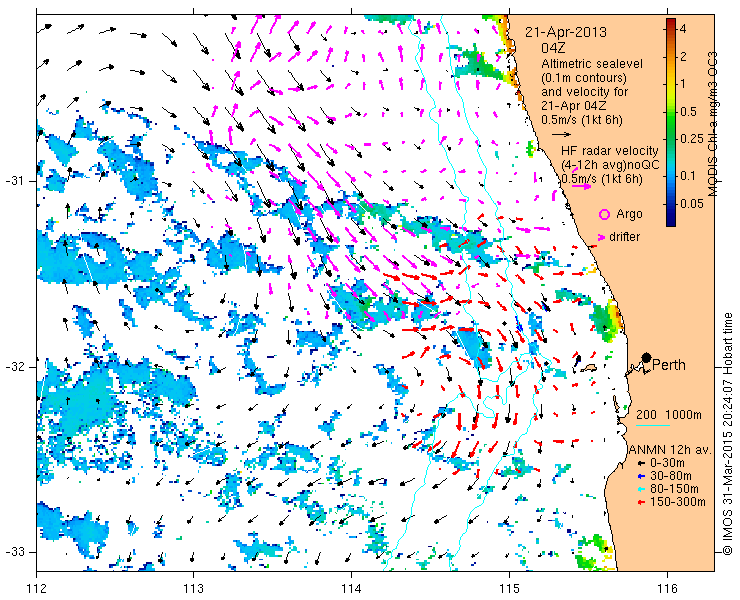The height and width of the screenshot is (600, 740).
Task: Click the '04Z' time label
Action: (553, 48)
